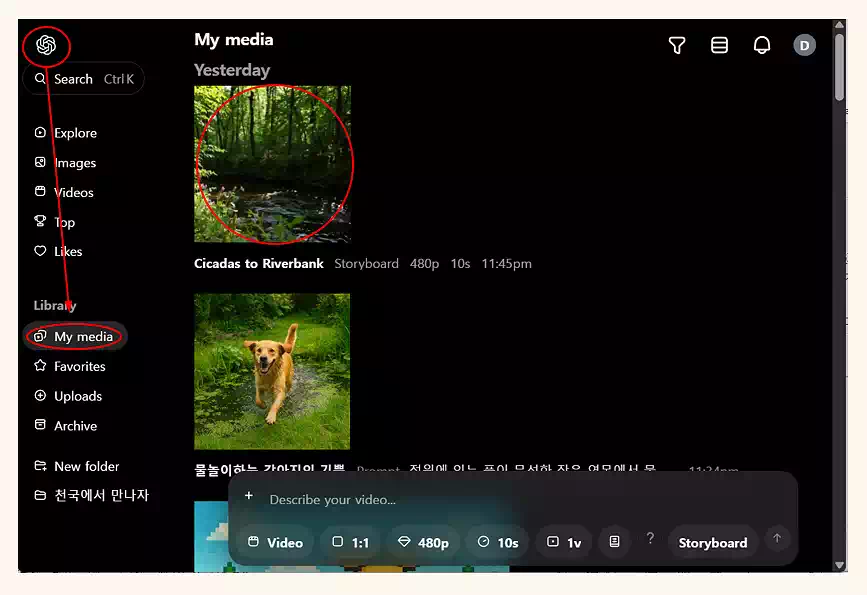The image size is (867, 595).
Task: Go to Explore in the sidebar
Action: (x=75, y=133)
